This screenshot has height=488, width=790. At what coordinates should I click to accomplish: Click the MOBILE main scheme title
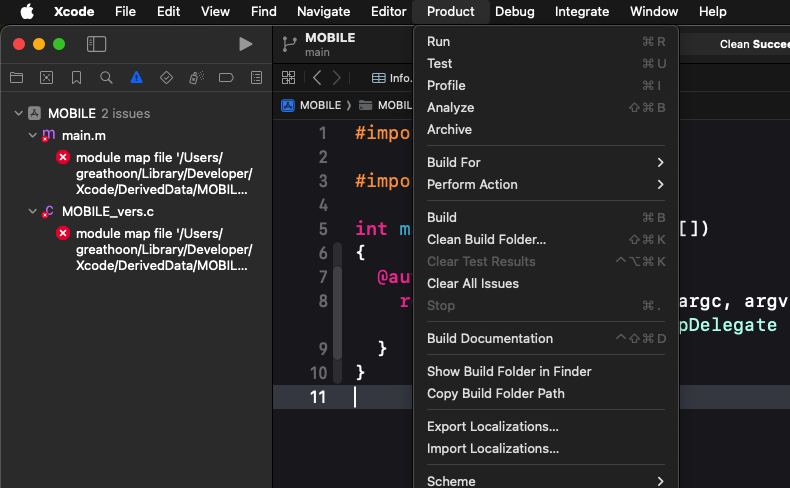pos(330,44)
